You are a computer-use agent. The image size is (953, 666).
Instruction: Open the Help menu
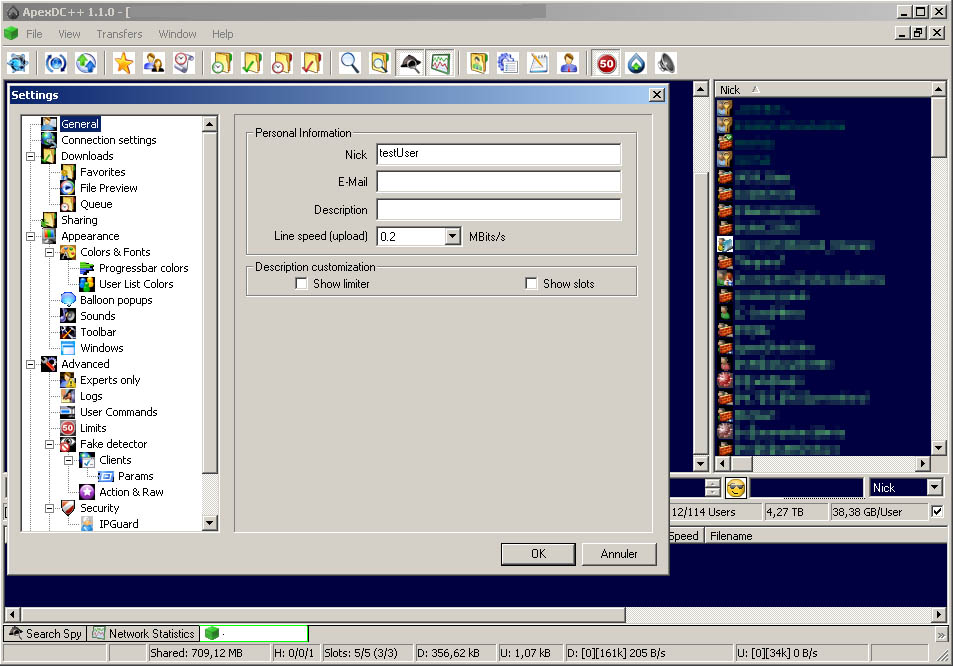click(222, 34)
